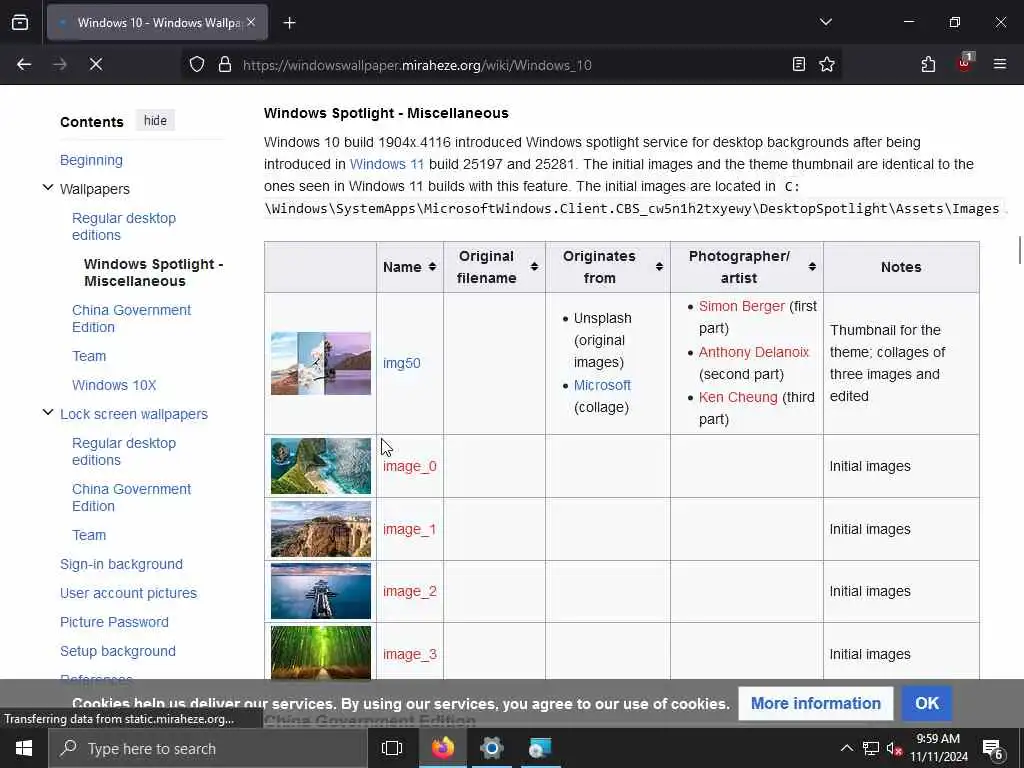Toggle reader view for this page
1024x768 pixels.
click(799, 64)
